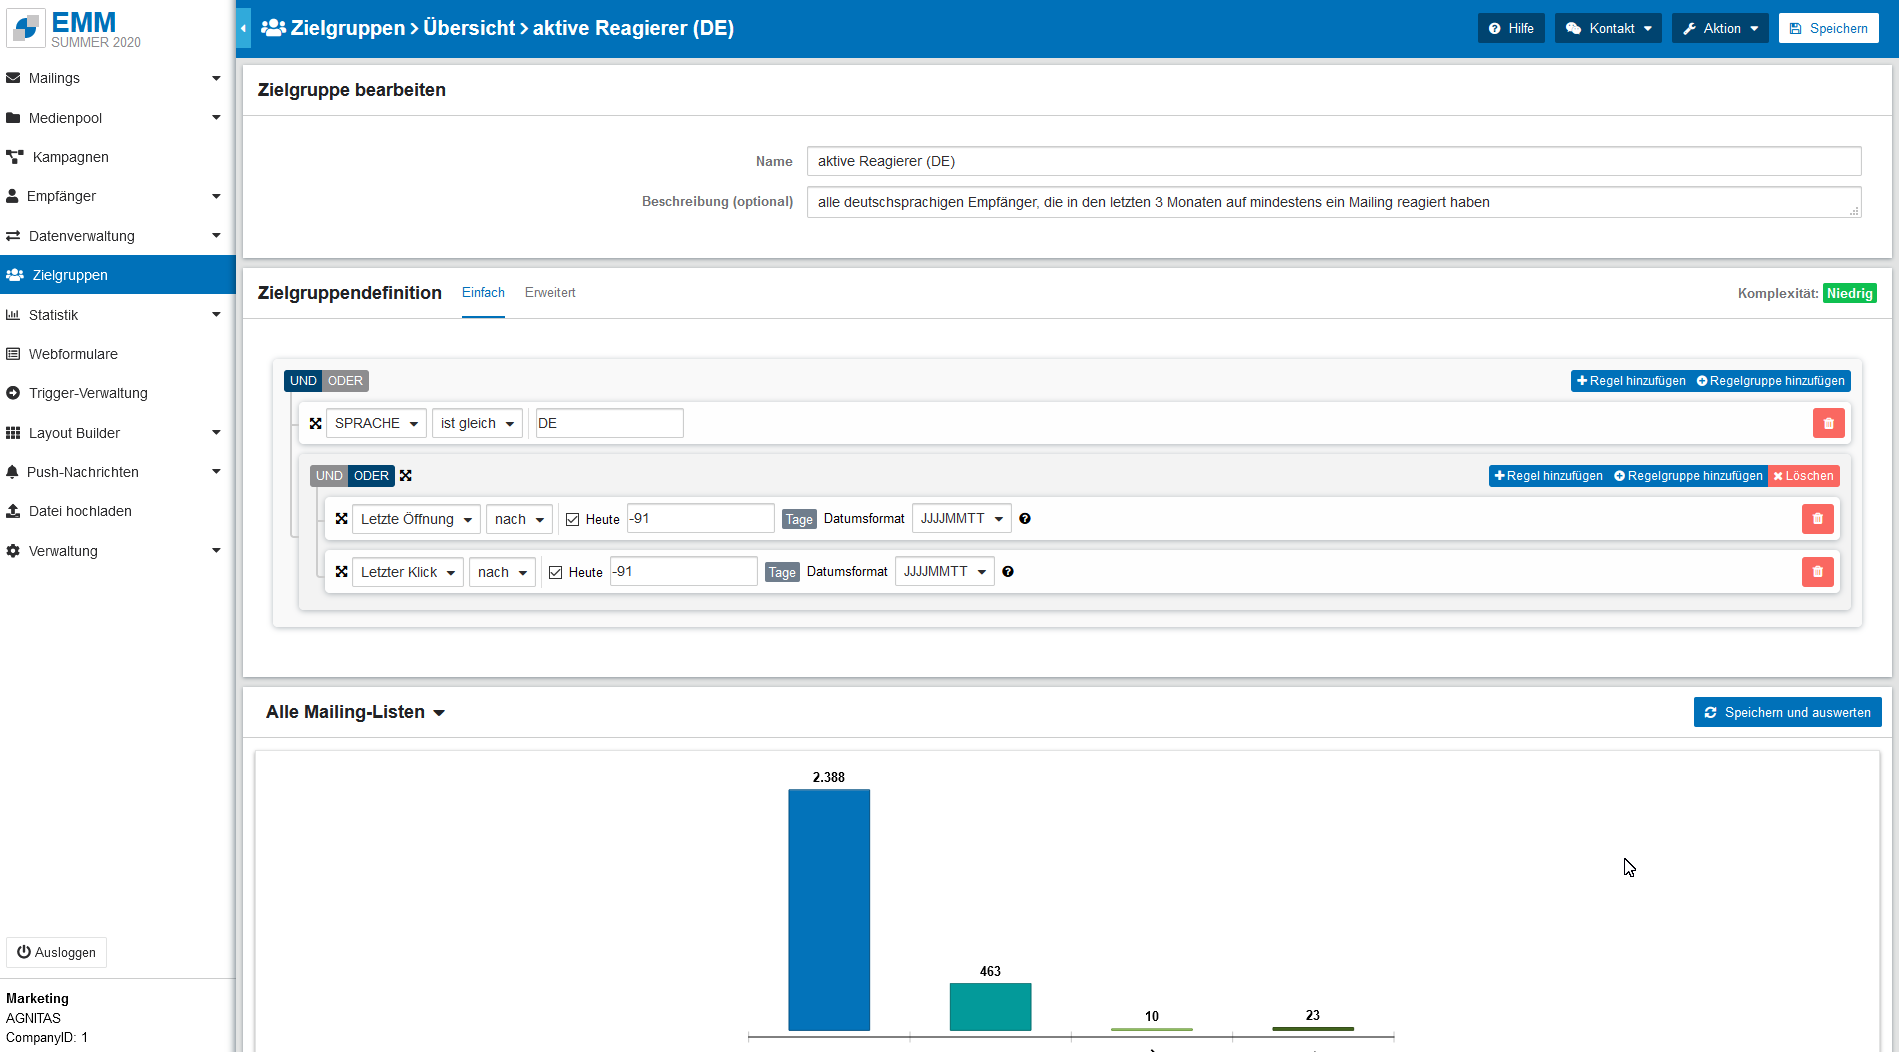Switch to the Erweitert tab
This screenshot has height=1052, width=1900.
pyautogui.click(x=550, y=293)
